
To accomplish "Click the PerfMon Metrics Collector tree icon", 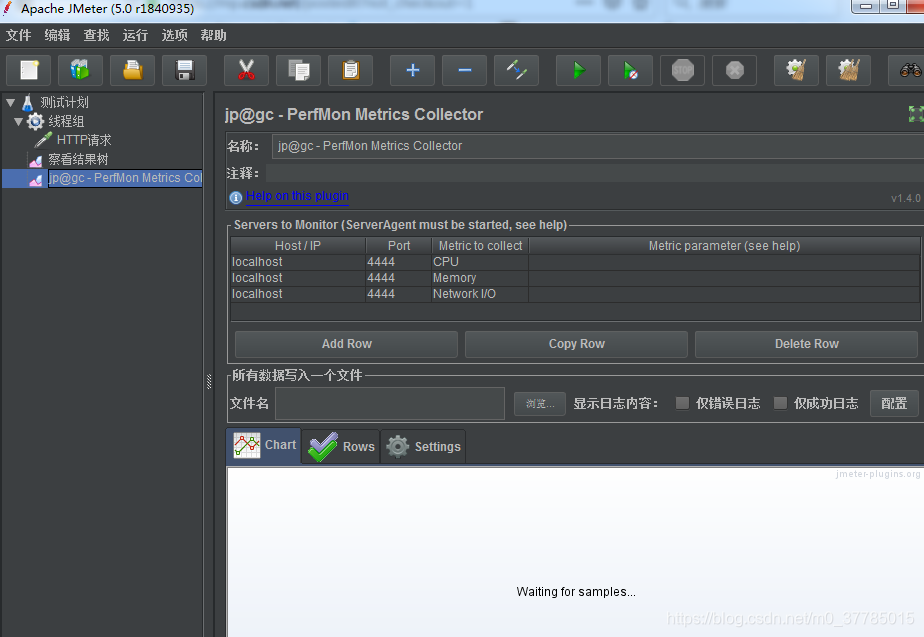I will (35, 179).
